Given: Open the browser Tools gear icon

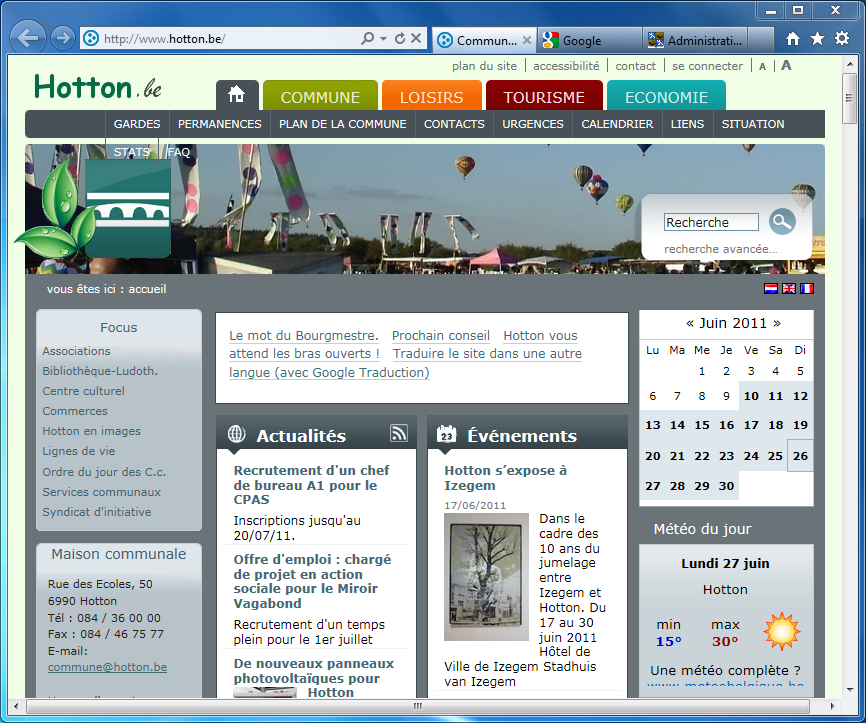Looking at the screenshot, I should 842,39.
